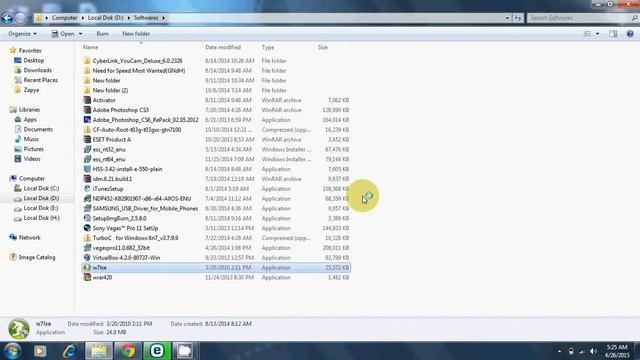640x360 pixels.
Task: Select Local Disk (E:) in sidebar
Action: [41, 208]
